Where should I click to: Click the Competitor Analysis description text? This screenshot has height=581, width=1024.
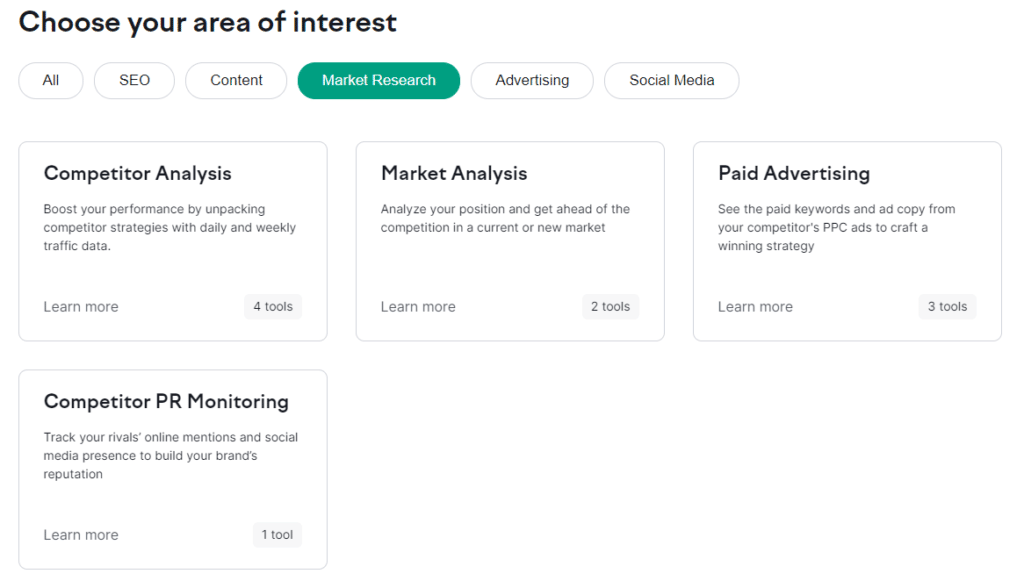[169, 228]
